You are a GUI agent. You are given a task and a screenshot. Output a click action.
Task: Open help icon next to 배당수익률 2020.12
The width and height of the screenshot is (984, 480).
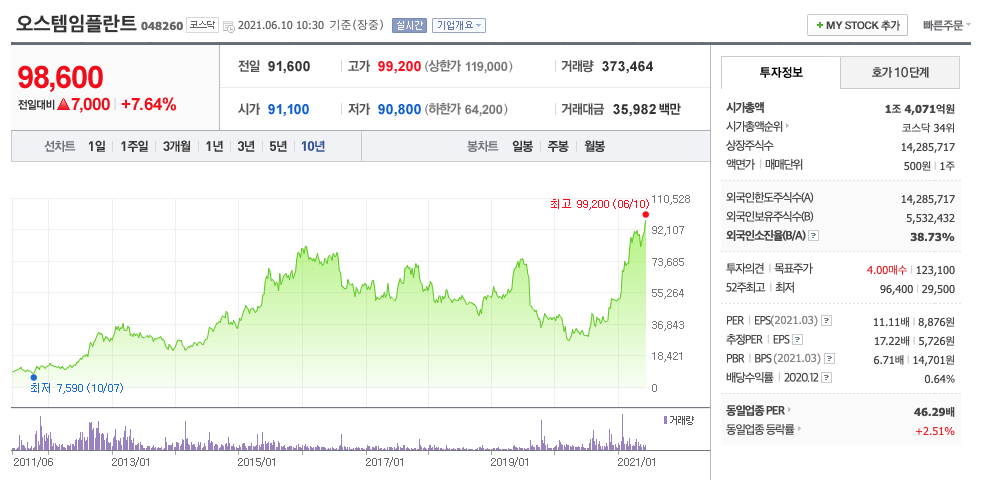point(826,378)
